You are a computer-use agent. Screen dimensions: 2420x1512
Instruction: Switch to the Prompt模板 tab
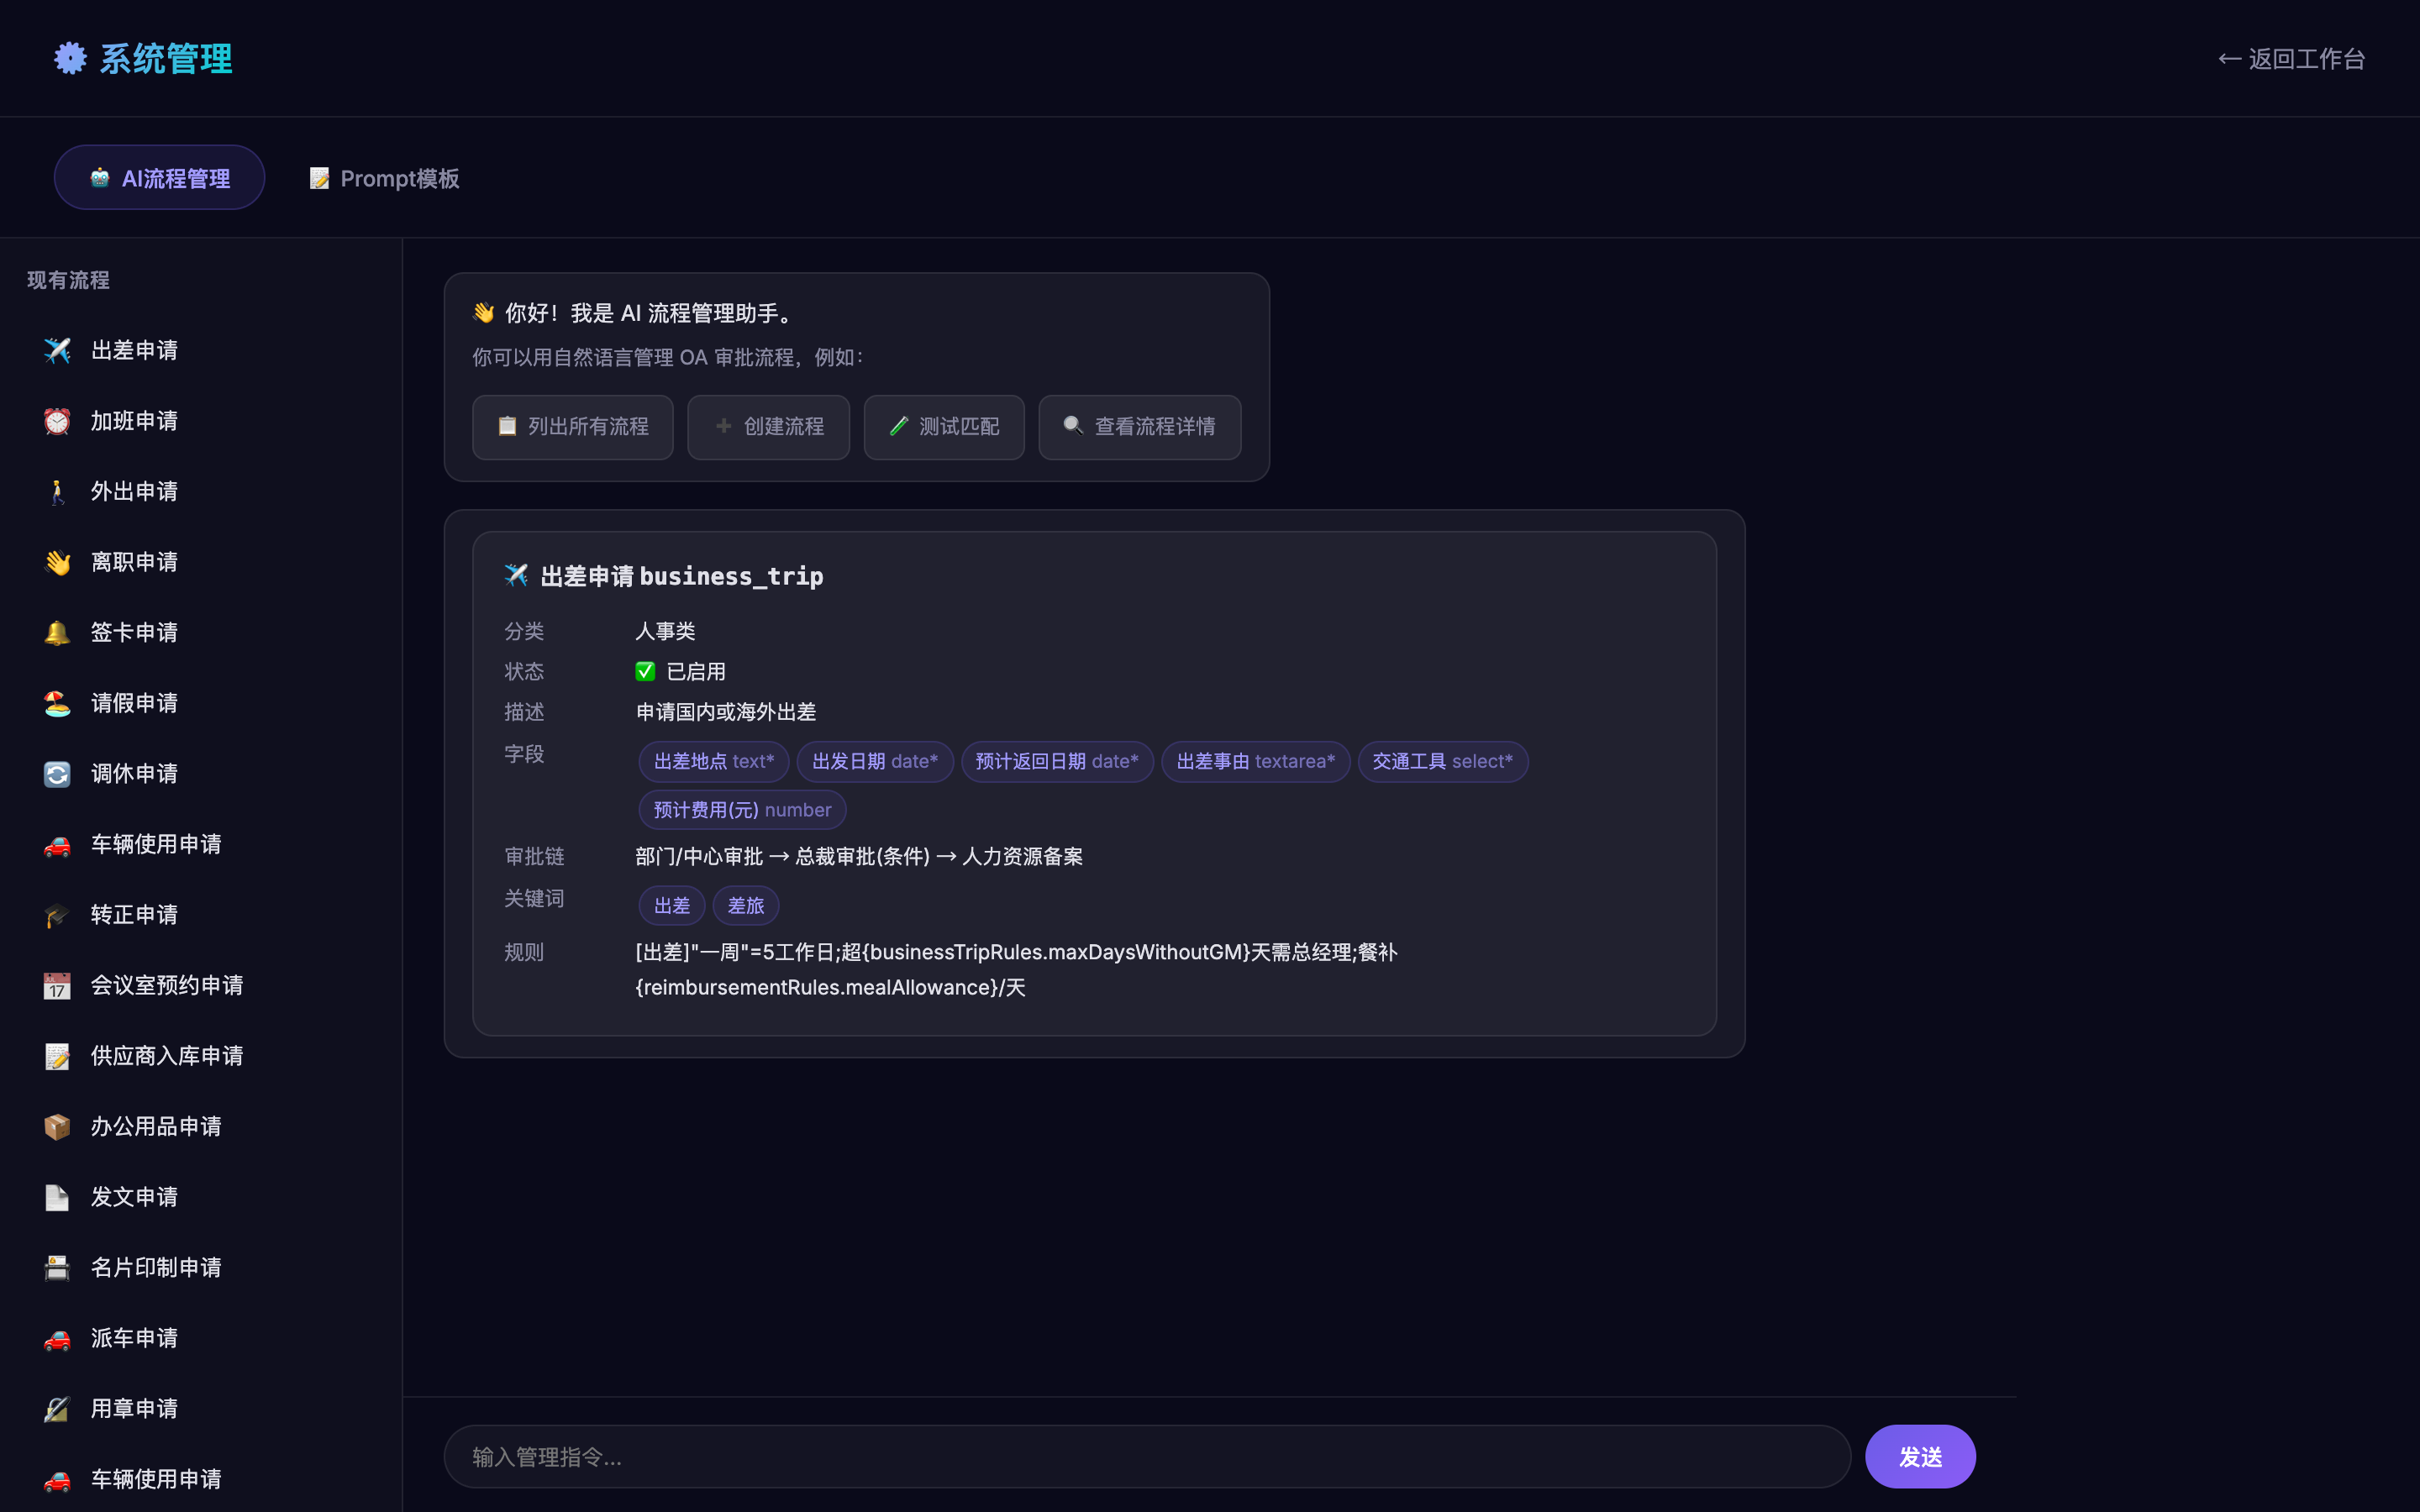tap(383, 177)
